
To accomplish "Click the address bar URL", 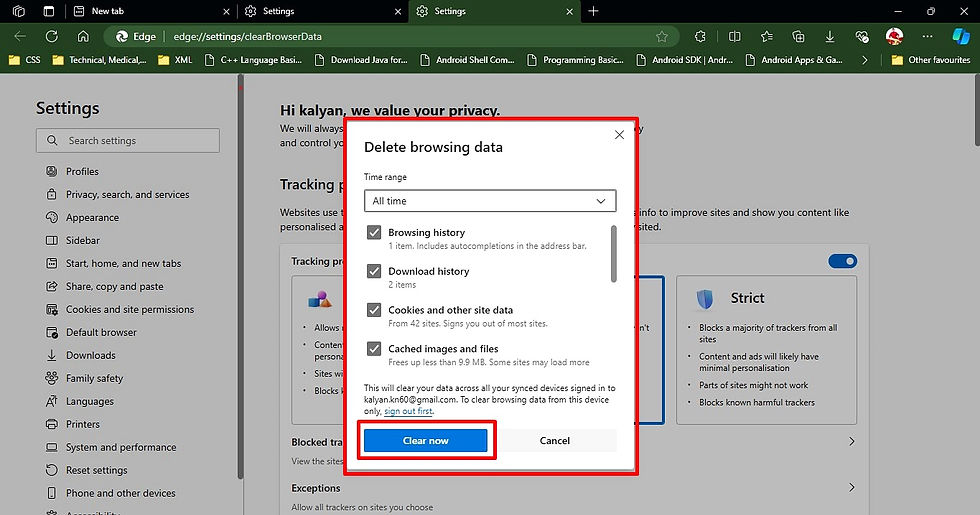I will click(248, 37).
